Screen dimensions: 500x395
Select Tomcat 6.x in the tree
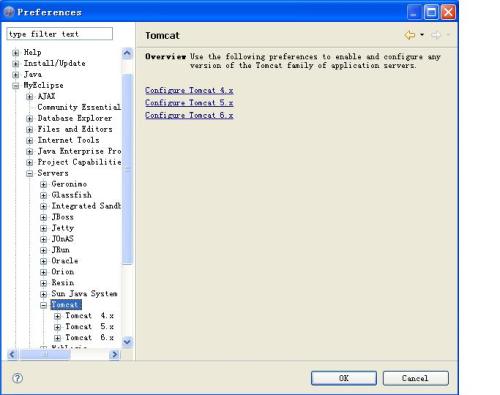(x=89, y=338)
